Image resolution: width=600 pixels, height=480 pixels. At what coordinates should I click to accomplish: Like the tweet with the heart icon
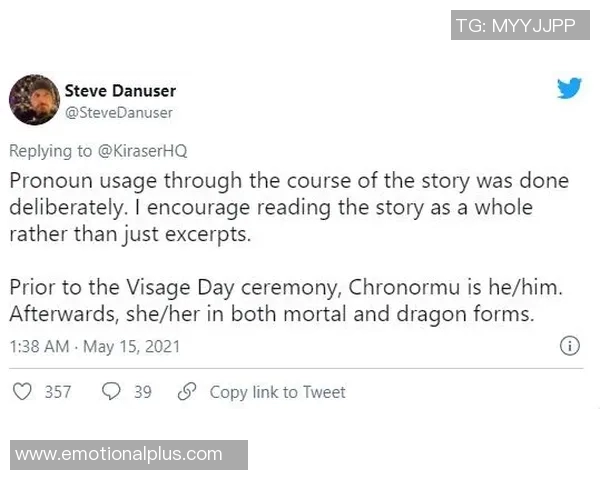[22, 392]
